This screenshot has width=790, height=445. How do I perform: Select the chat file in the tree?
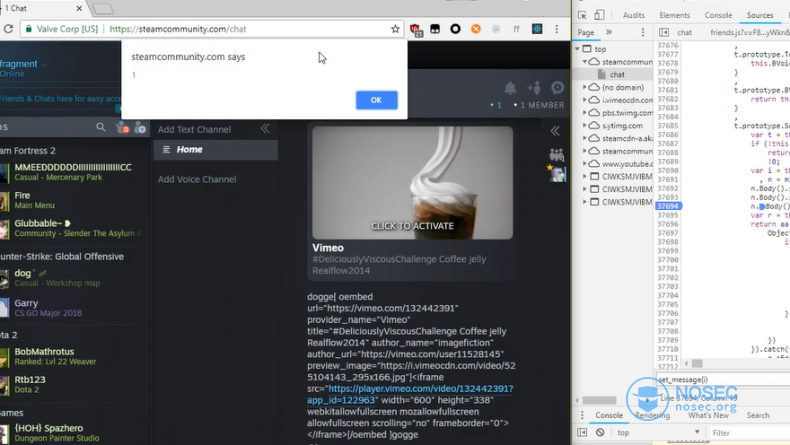tap(617, 75)
